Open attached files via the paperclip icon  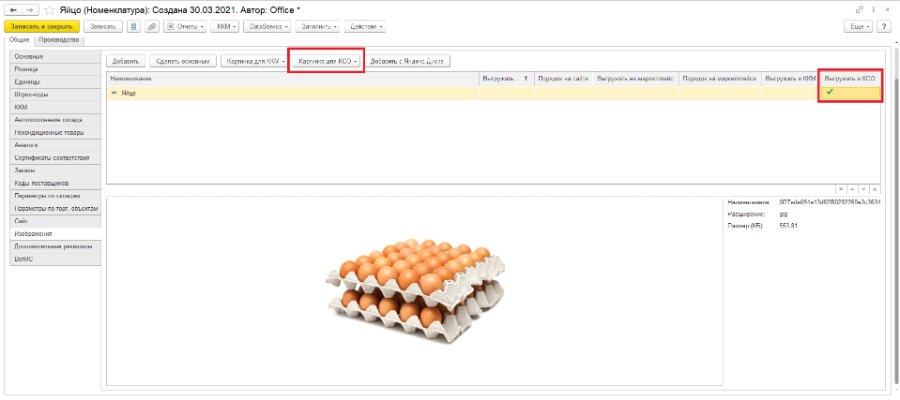(152, 26)
